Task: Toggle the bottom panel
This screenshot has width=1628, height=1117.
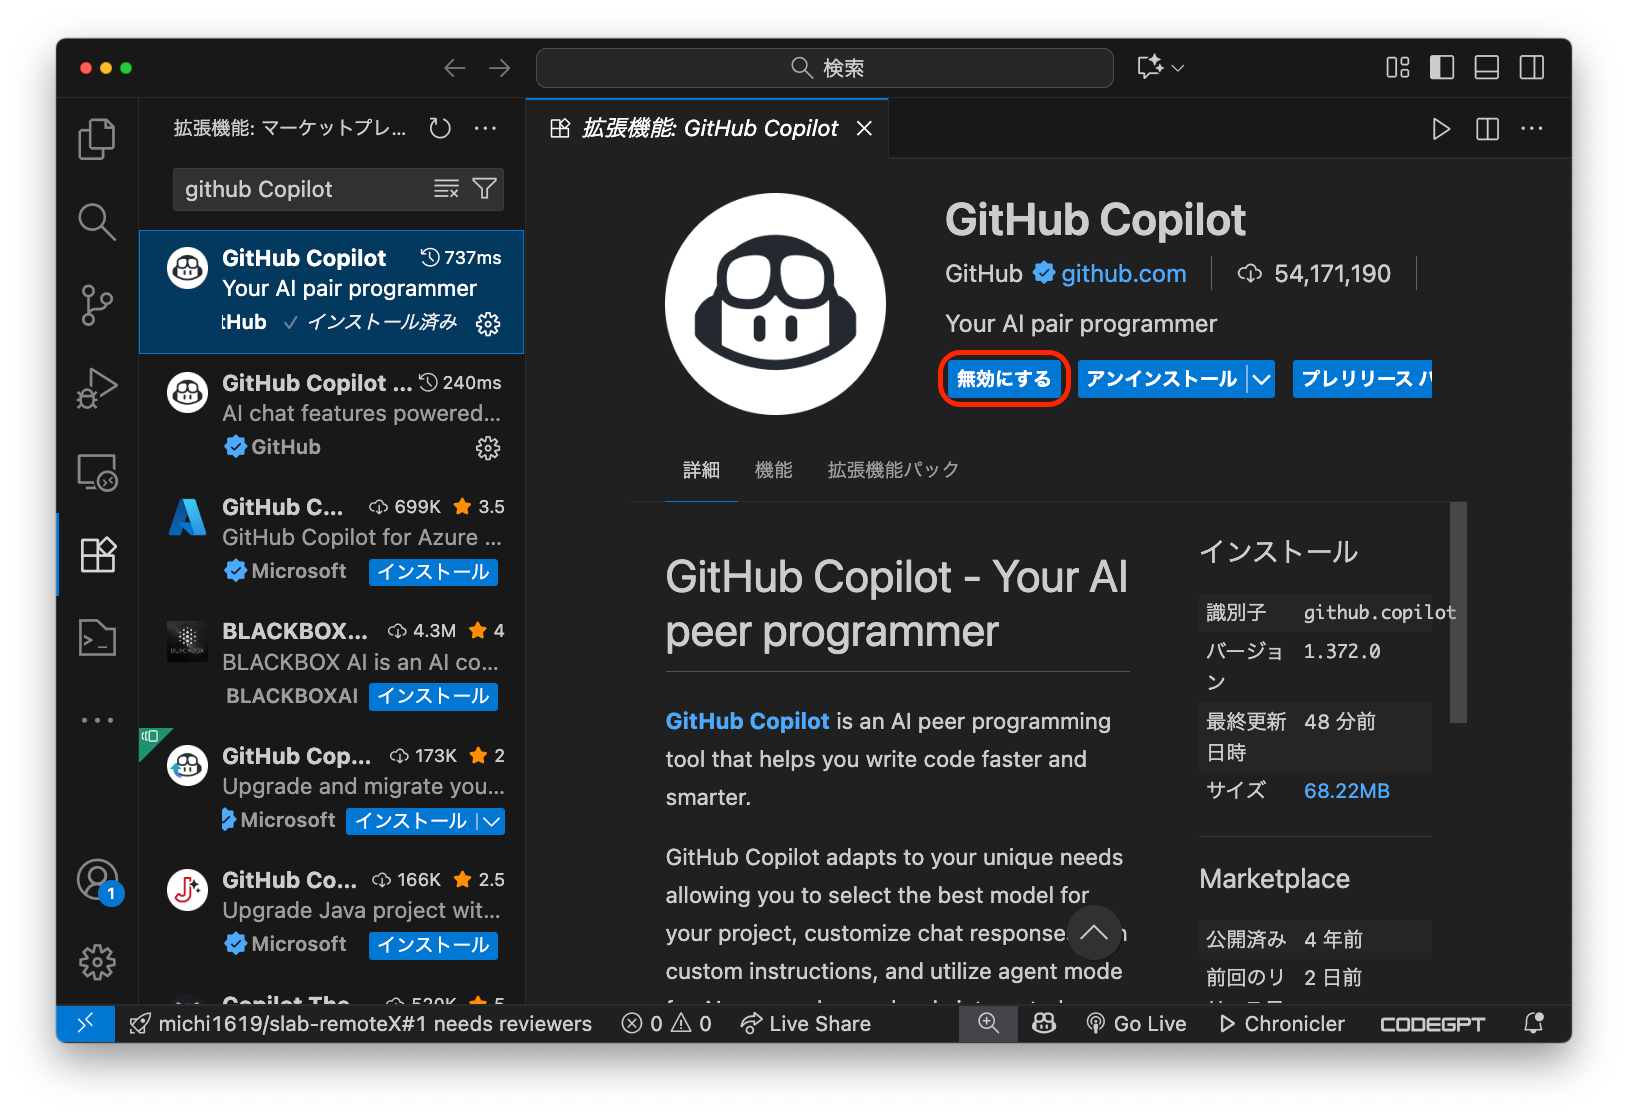Action: (1487, 68)
